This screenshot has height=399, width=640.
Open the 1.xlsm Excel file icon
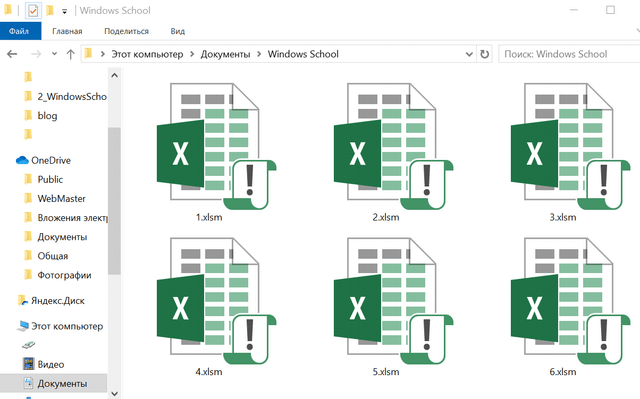point(216,146)
